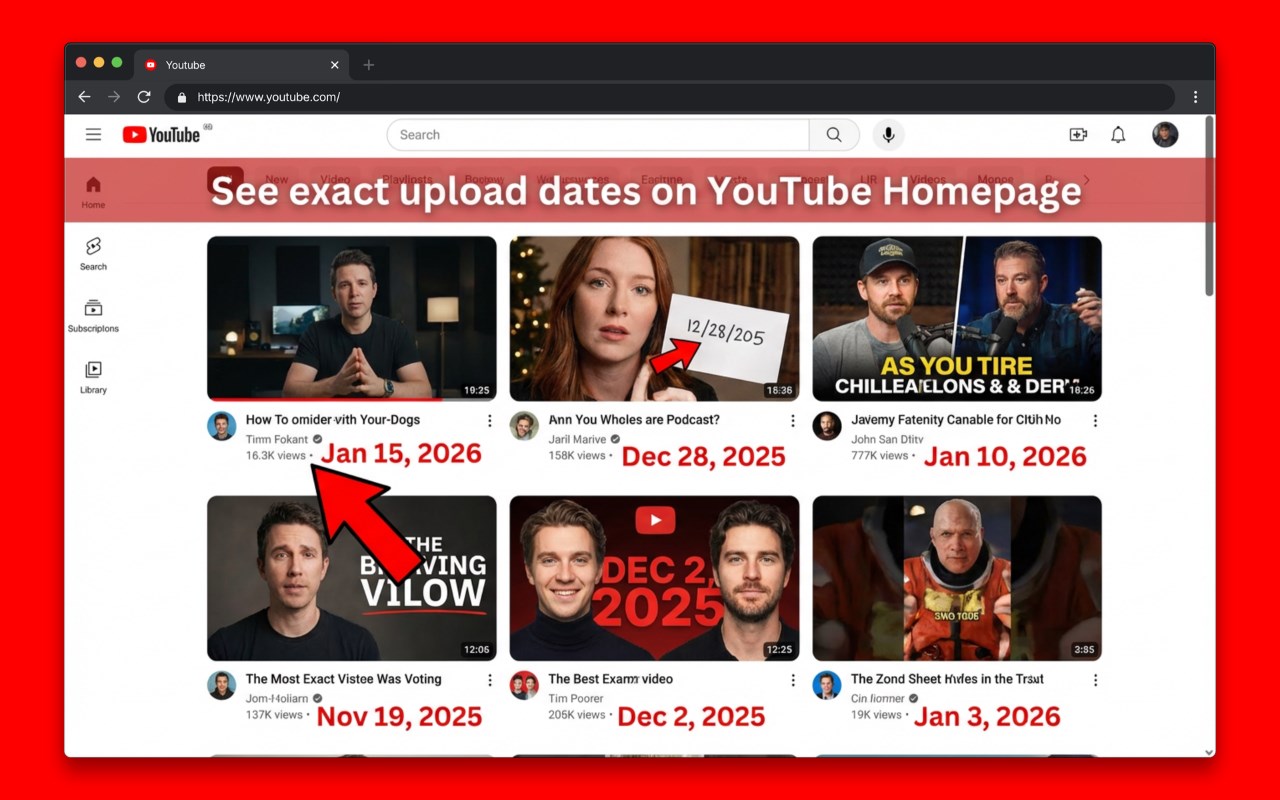Open the DEC 2, 2025 thumbnail
The width and height of the screenshot is (1280, 800).
click(654, 578)
